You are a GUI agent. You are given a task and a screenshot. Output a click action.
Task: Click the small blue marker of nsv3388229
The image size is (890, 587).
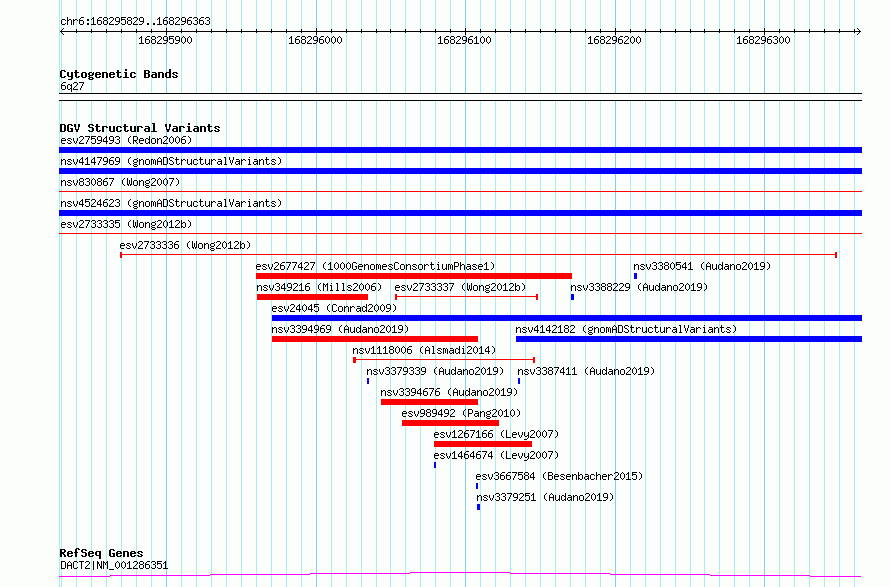pyautogui.click(x=572, y=297)
